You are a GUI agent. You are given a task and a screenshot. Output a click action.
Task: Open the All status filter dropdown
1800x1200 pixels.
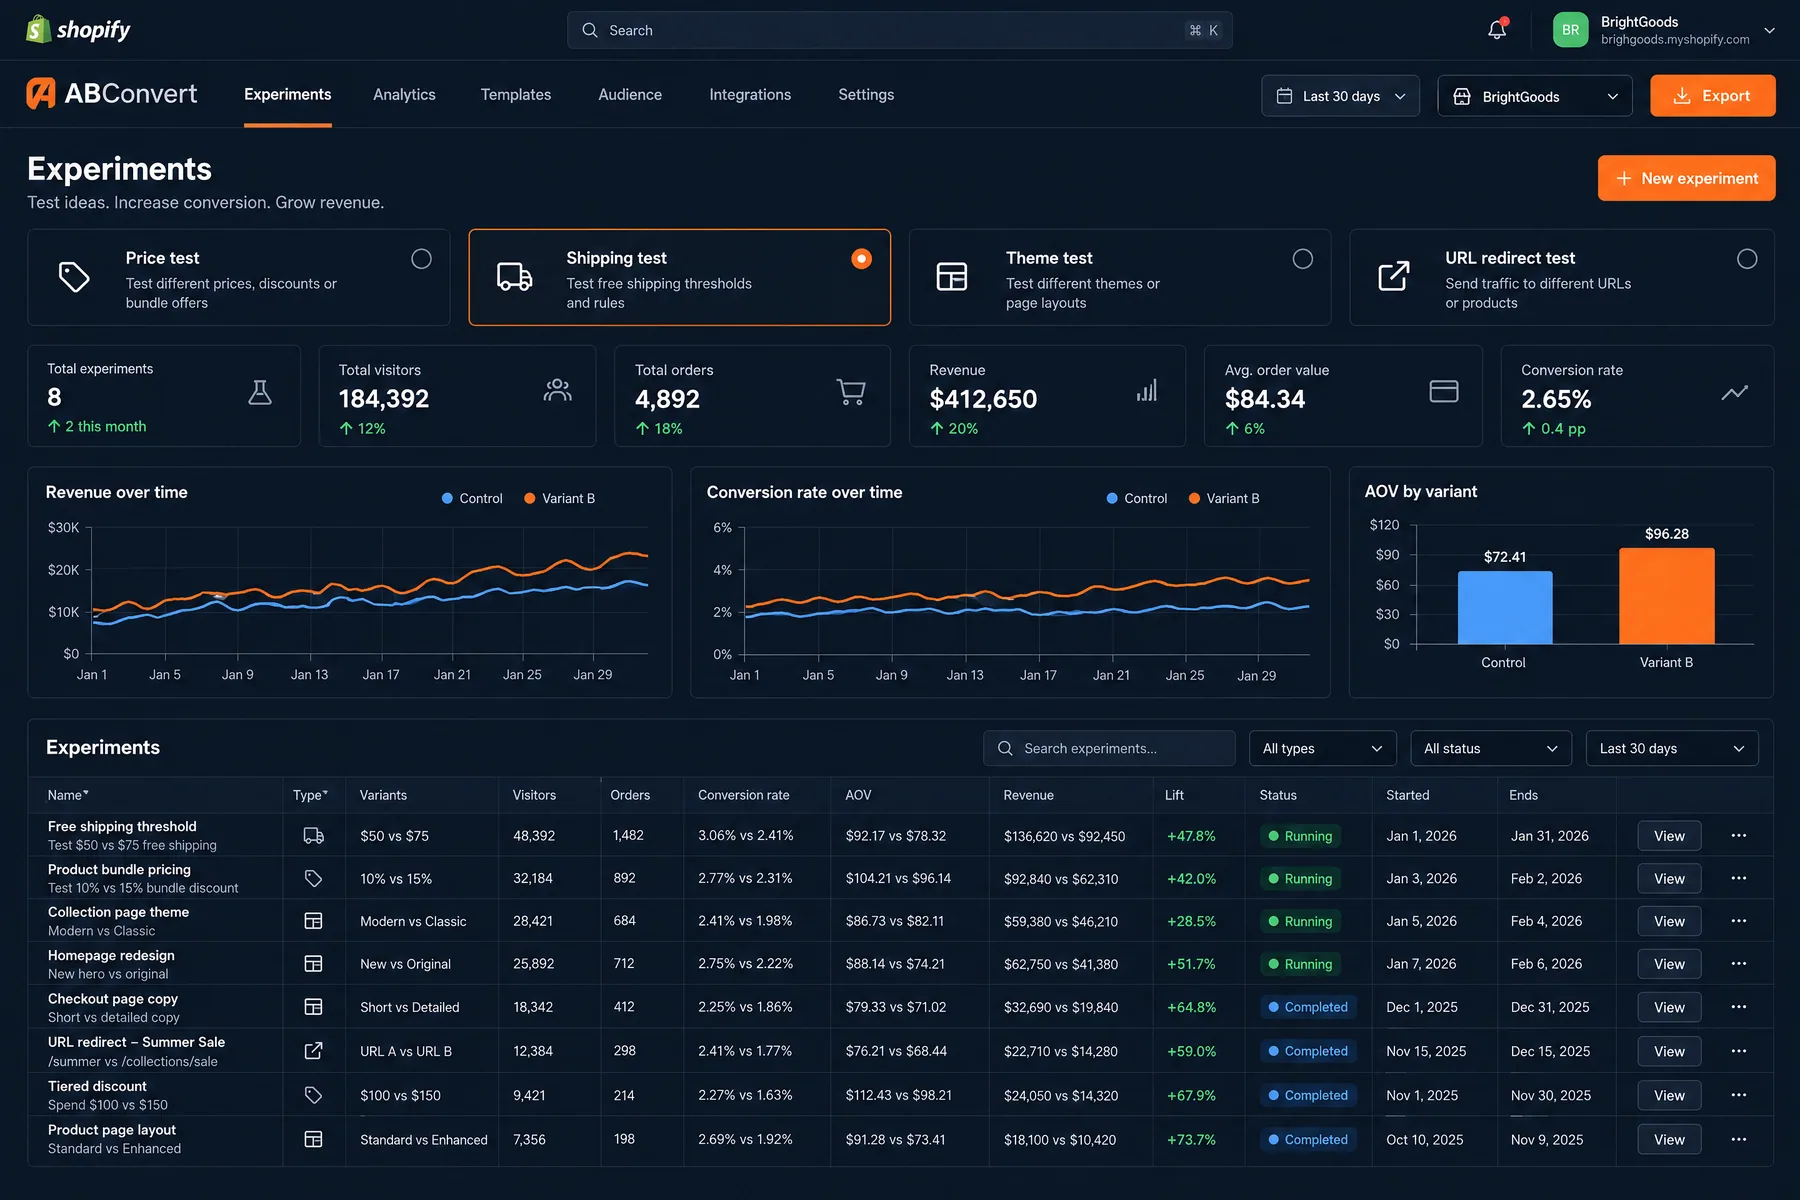pyautogui.click(x=1491, y=748)
